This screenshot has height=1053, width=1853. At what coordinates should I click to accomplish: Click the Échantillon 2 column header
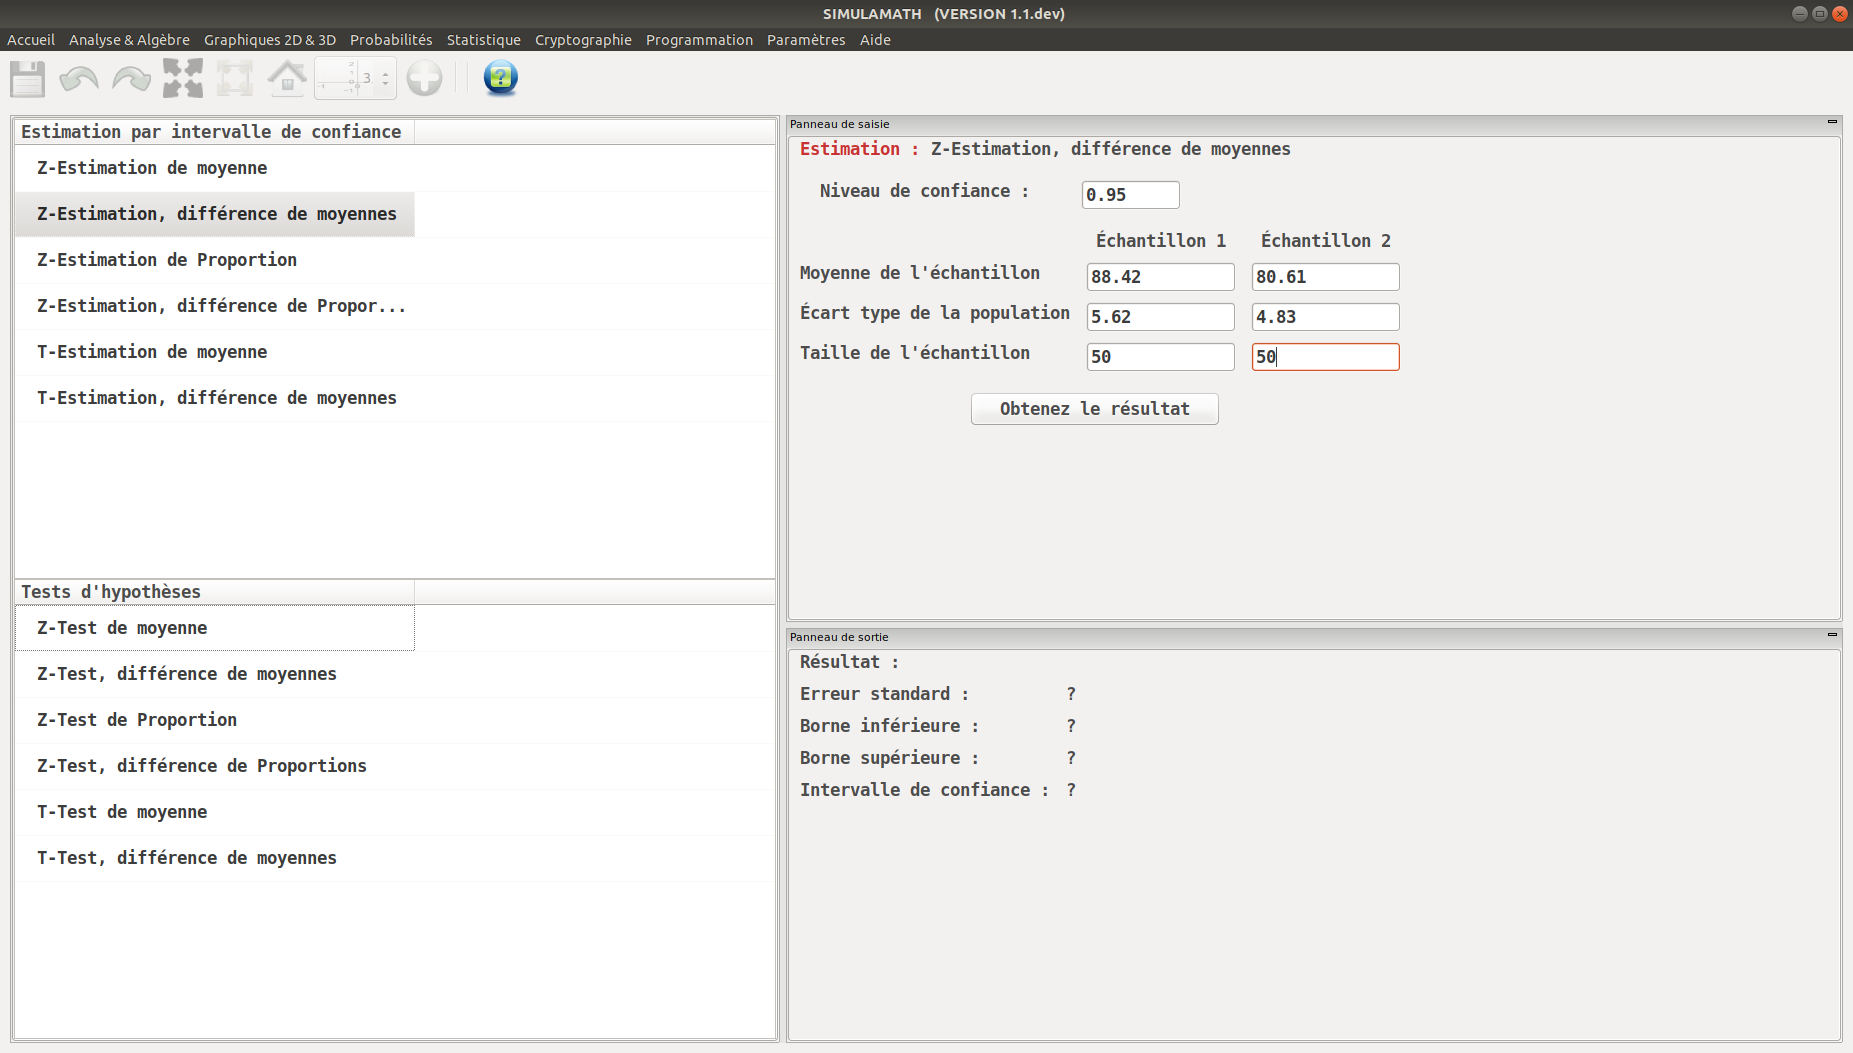tap(1325, 241)
